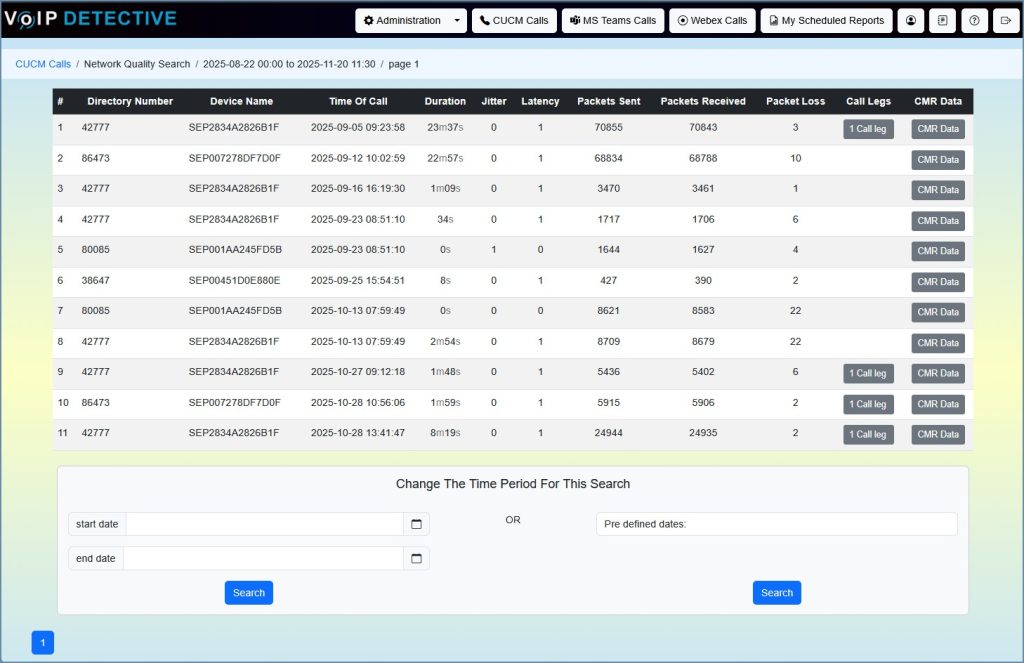Viewport: 1024px width, 663px height.
Task: Follow the CUCM Calls breadcrumb link
Action: tap(42, 63)
